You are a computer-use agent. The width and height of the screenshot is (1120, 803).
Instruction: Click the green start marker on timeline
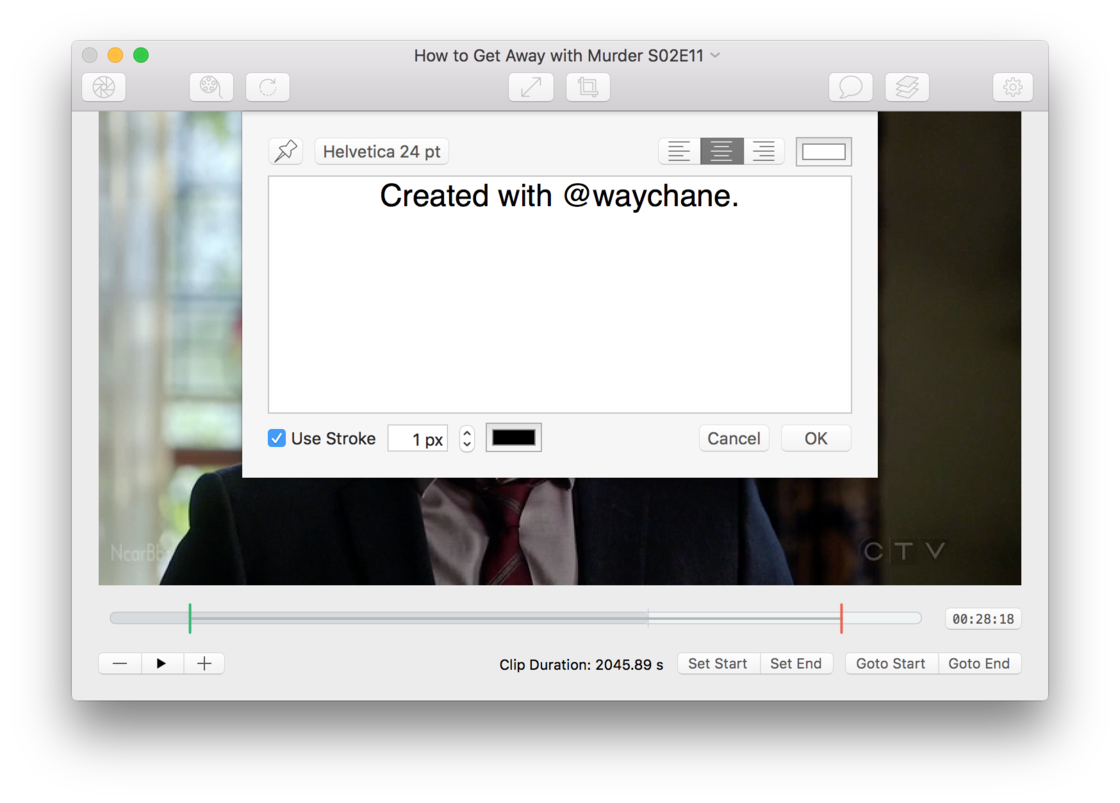pyautogui.click(x=190, y=618)
